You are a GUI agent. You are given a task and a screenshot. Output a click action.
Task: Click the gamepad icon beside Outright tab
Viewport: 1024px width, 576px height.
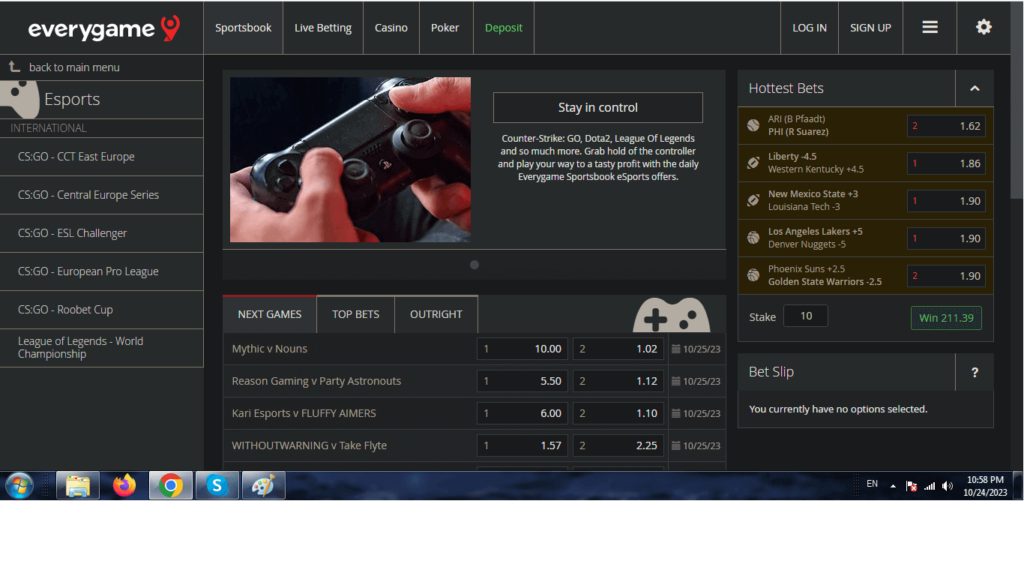point(671,315)
